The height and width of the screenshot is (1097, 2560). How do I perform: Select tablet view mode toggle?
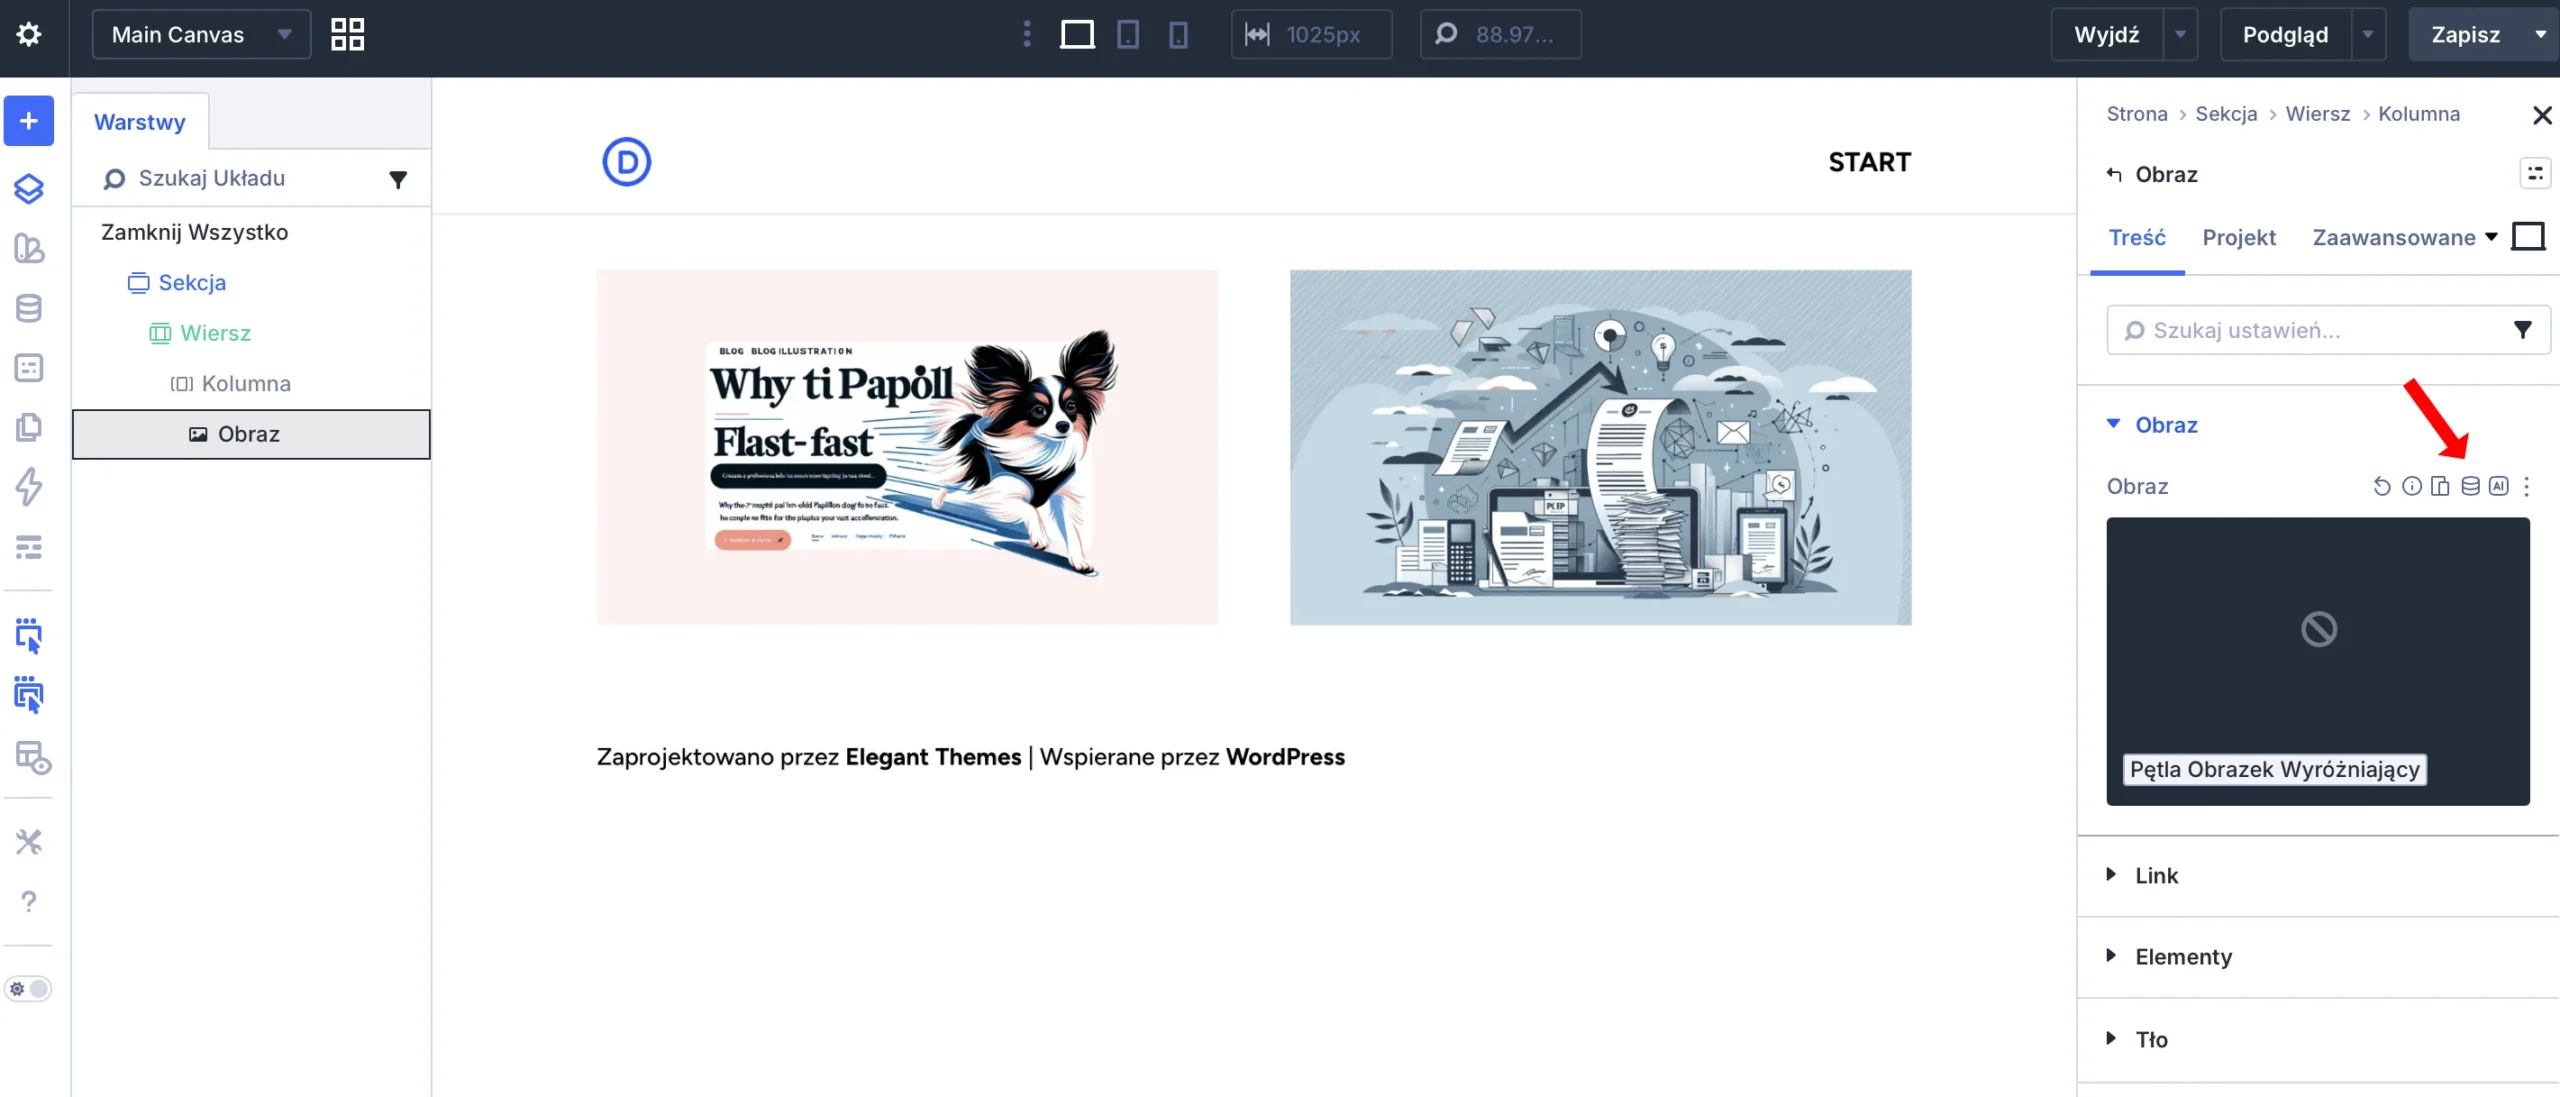pos(1128,35)
